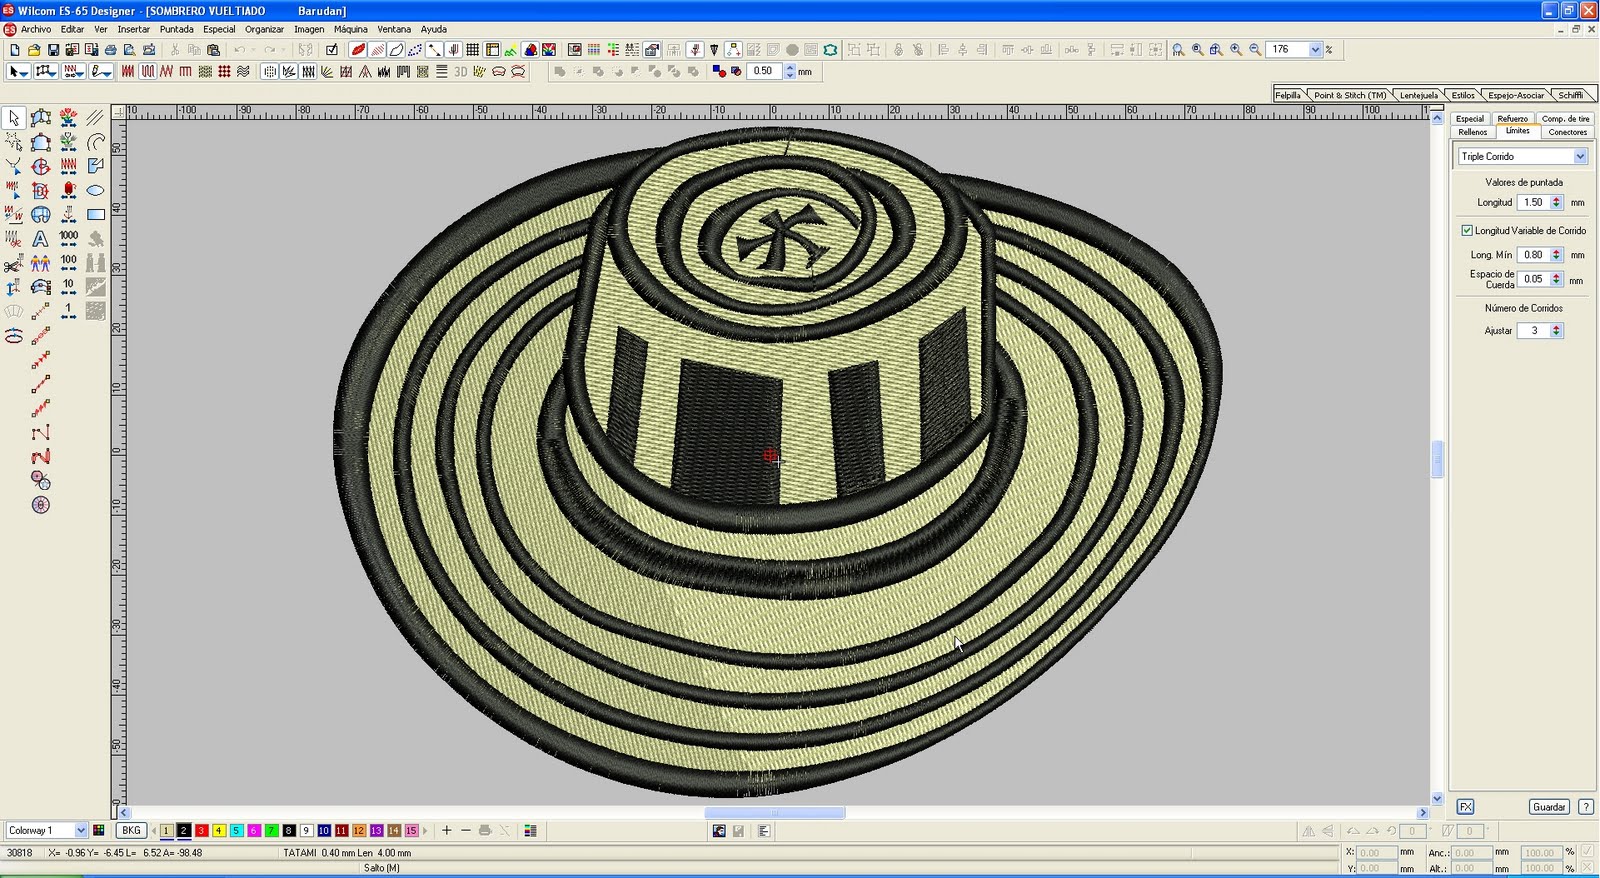The height and width of the screenshot is (878, 1600).
Task: Select orange thread color swatch 12
Action: pos(359,831)
